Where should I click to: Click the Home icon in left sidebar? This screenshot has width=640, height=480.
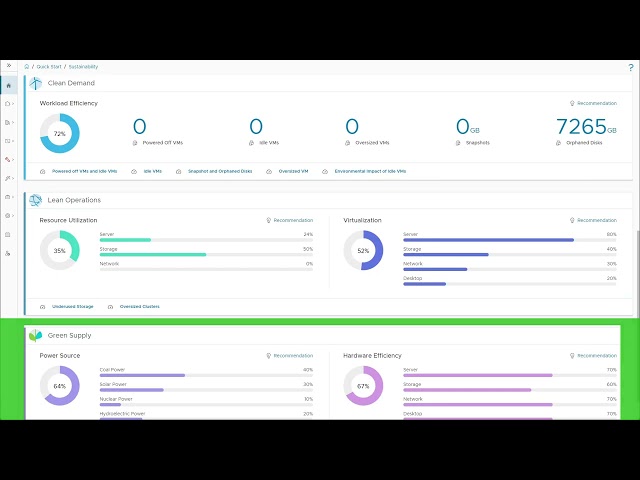pos(9,86)
